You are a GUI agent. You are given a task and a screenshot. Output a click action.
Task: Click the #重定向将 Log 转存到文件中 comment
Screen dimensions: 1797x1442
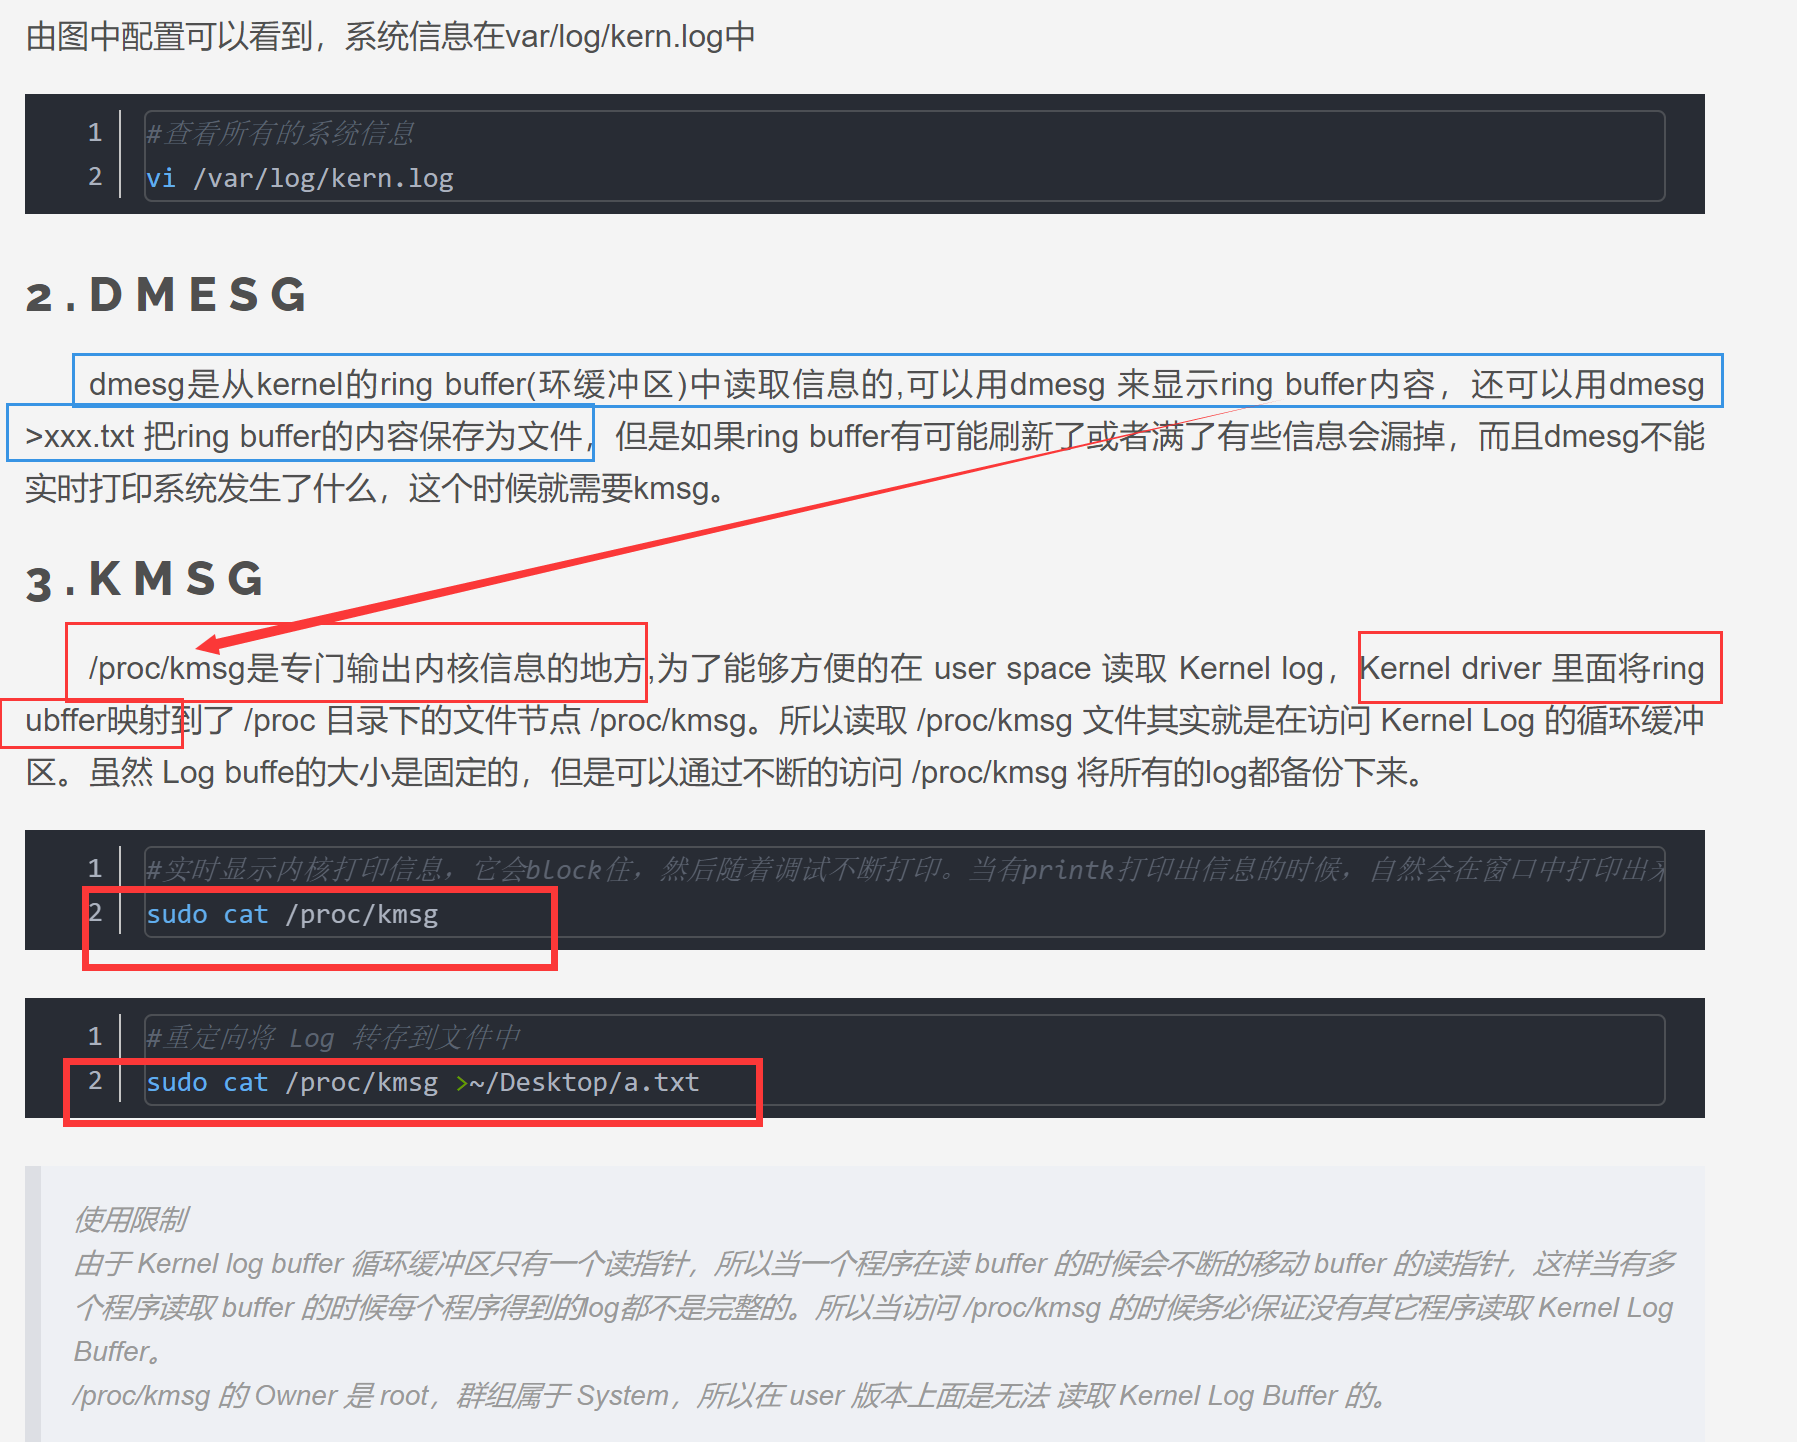[333, 1037]
